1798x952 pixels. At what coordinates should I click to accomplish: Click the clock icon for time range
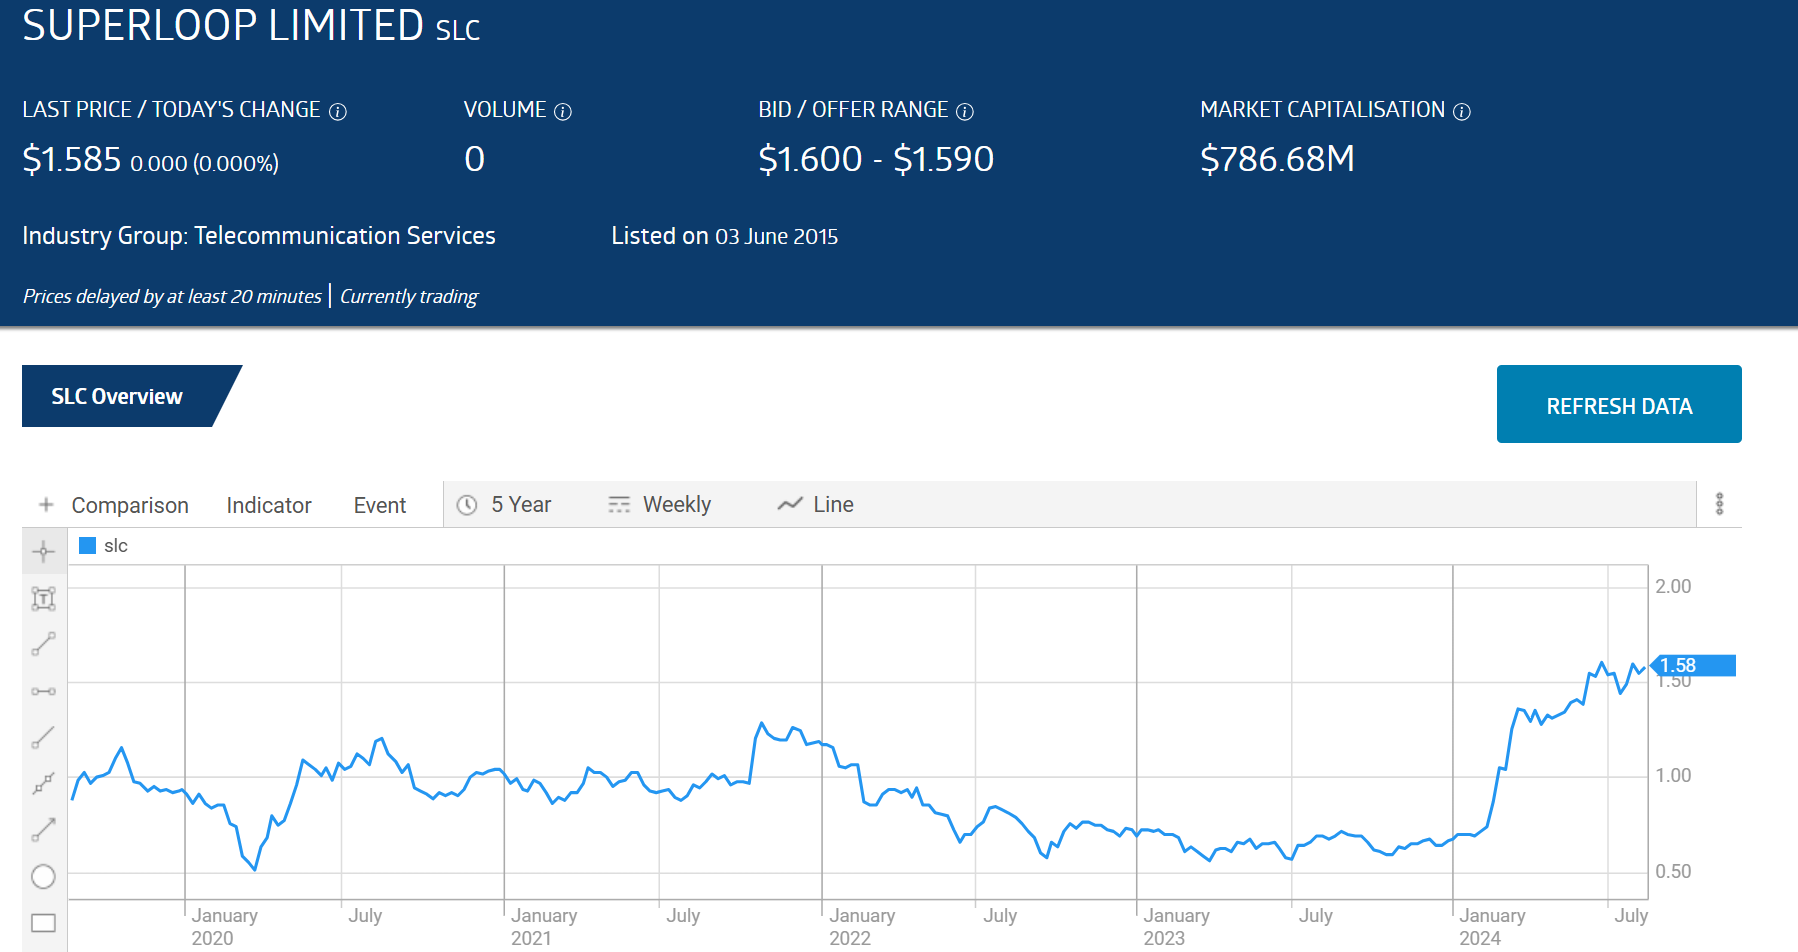tap(467, 505)
